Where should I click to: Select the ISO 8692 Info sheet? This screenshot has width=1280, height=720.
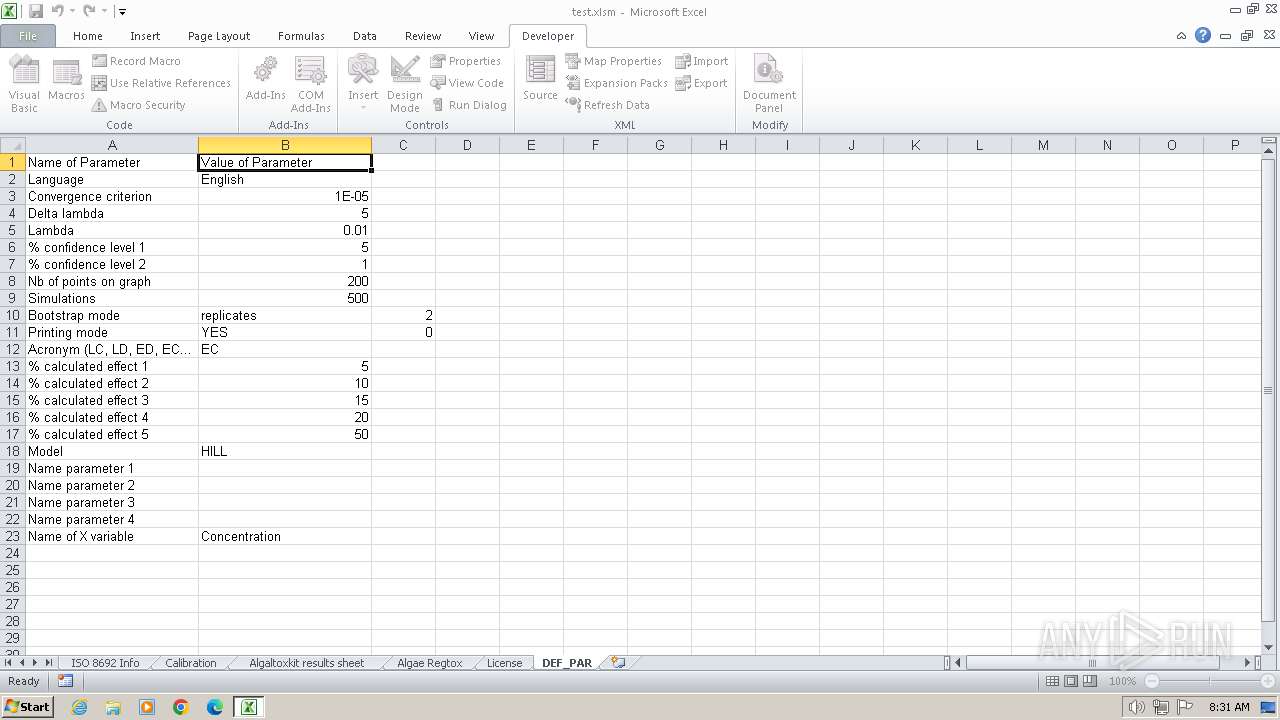click(x=105, y=663)
